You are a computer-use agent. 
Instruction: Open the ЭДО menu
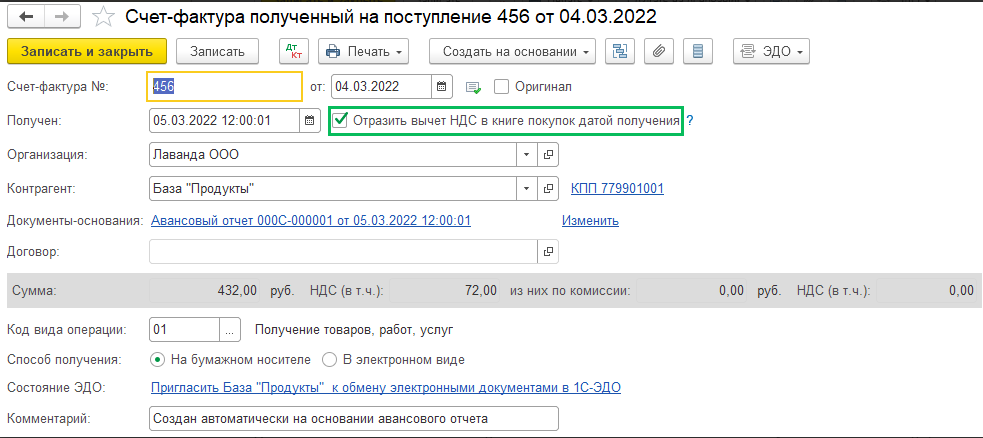(771, 51)
